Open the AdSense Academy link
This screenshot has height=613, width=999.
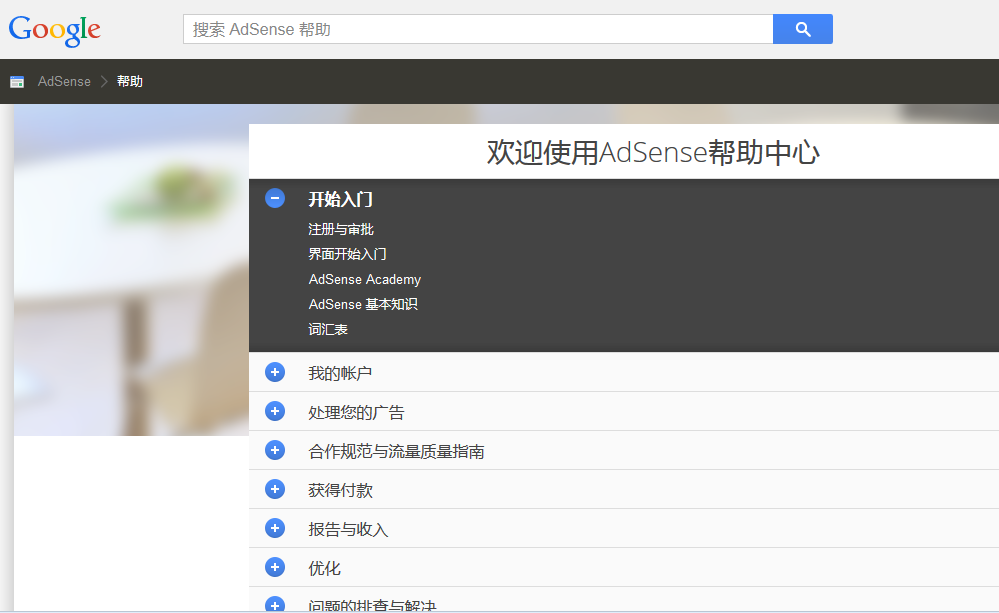[364, 279]
